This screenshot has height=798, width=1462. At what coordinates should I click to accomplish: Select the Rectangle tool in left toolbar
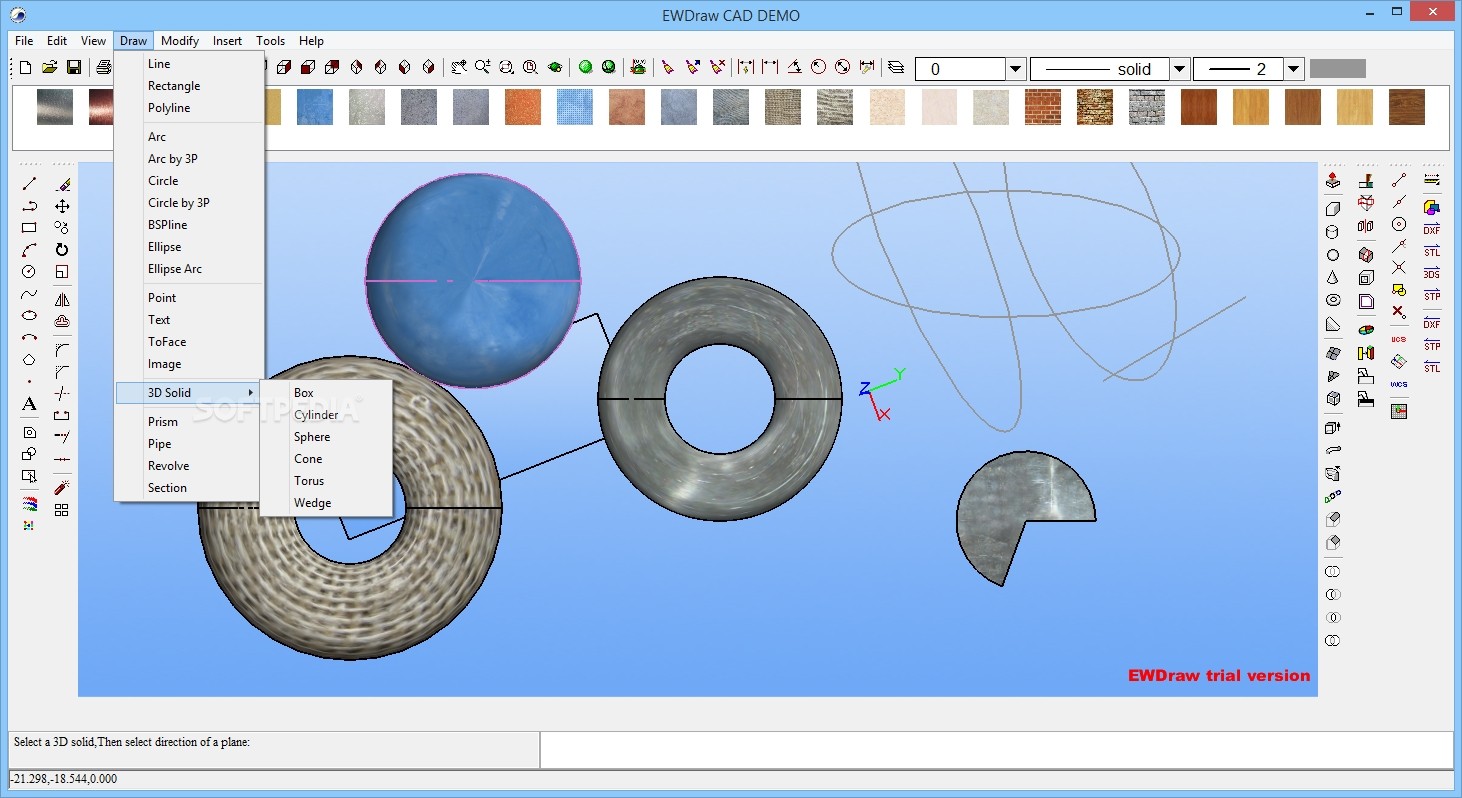pos(29,228)
